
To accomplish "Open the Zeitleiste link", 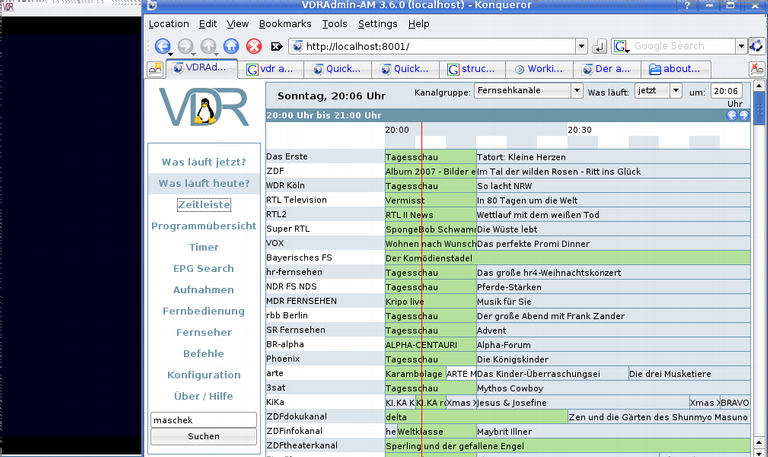I will (x=204, y=205).
